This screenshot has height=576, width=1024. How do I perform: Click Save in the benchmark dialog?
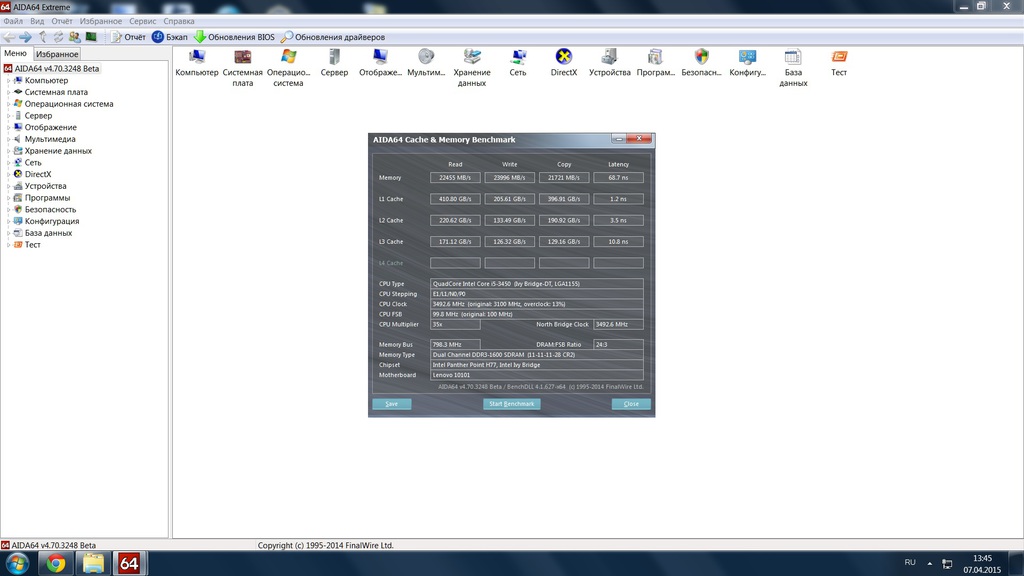pyautogui.click(x=392, y=404)
